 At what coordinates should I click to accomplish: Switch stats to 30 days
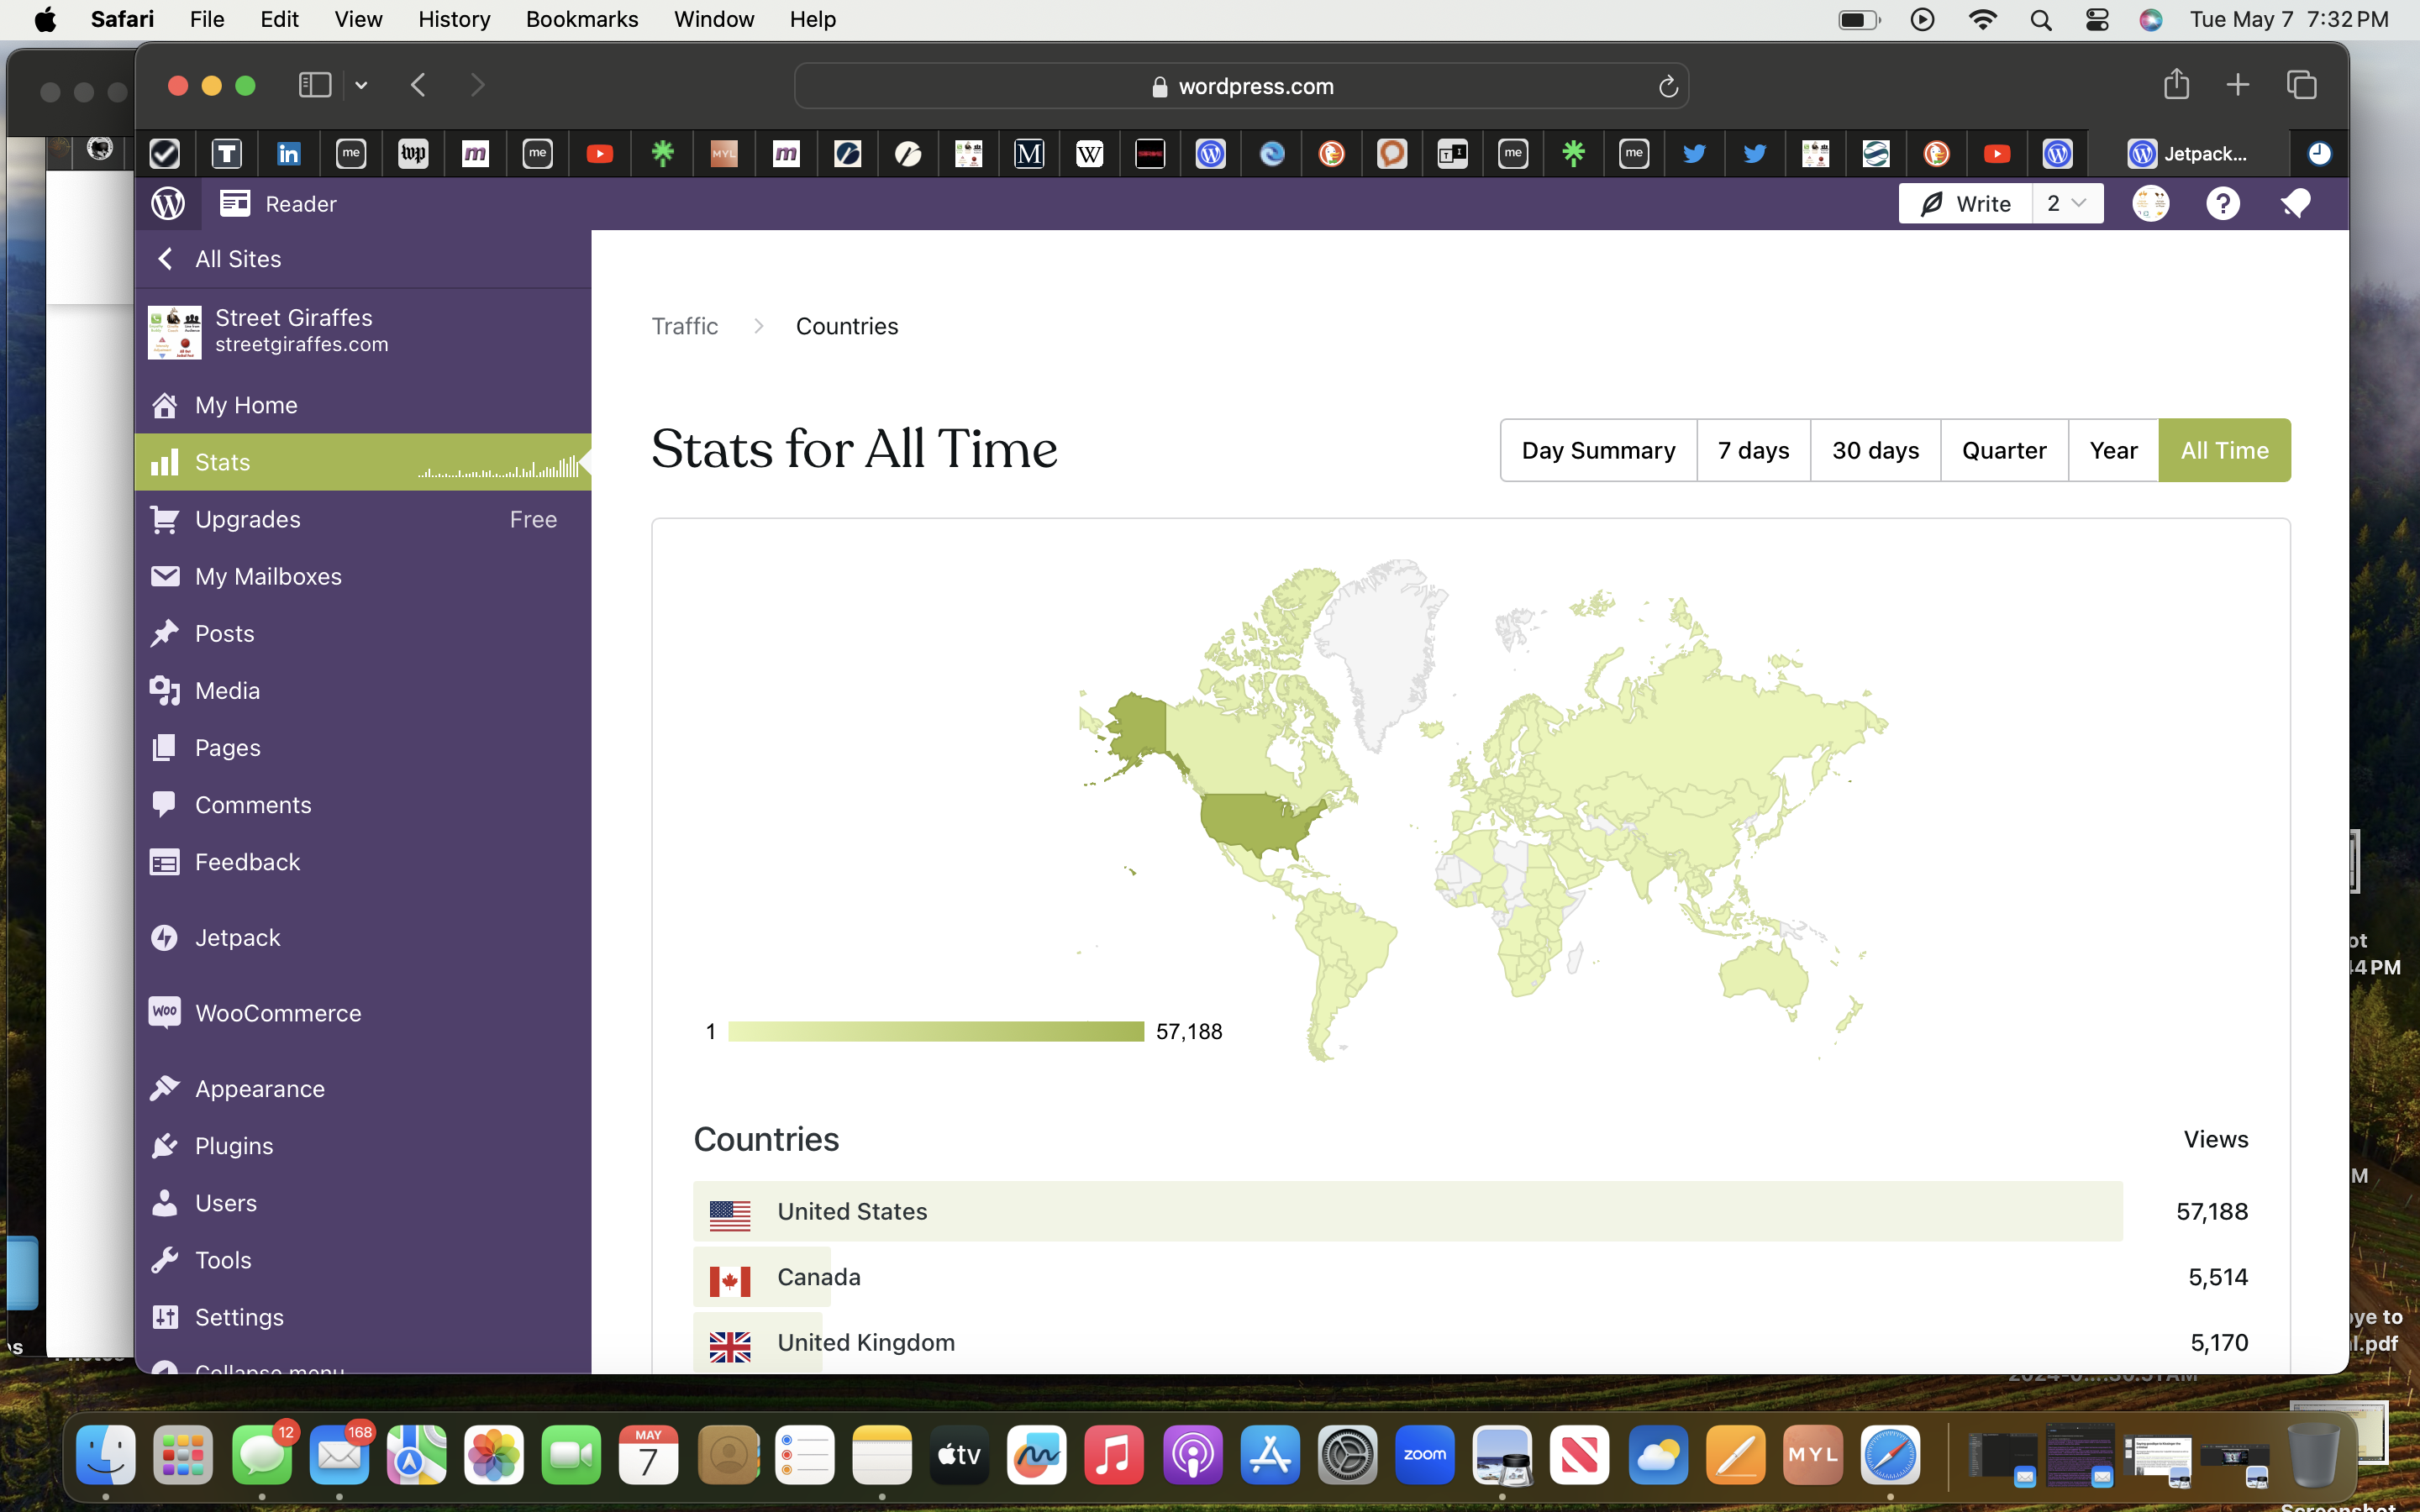(1874, 450)
